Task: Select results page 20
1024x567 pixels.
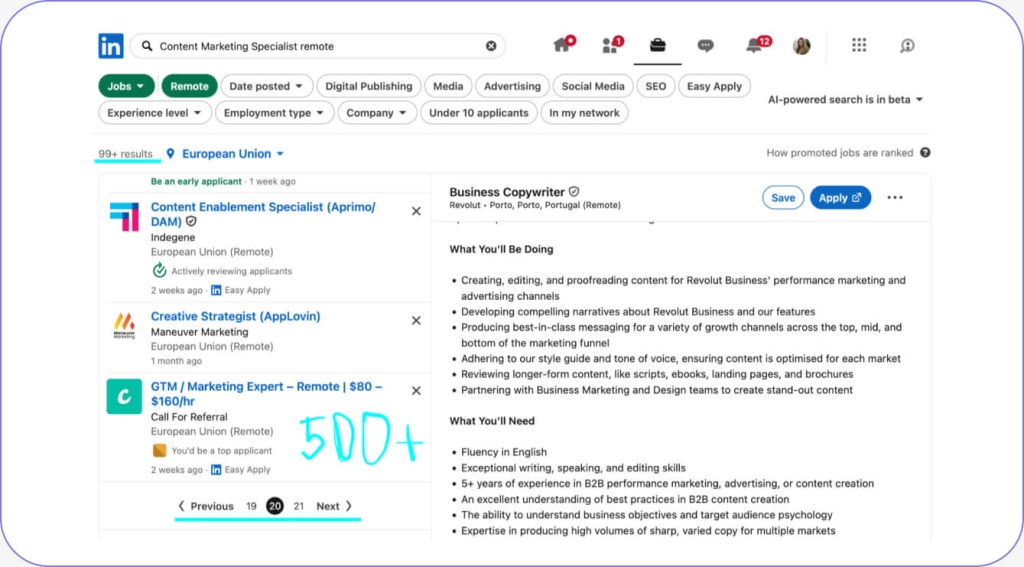Action: coord(275,506)
